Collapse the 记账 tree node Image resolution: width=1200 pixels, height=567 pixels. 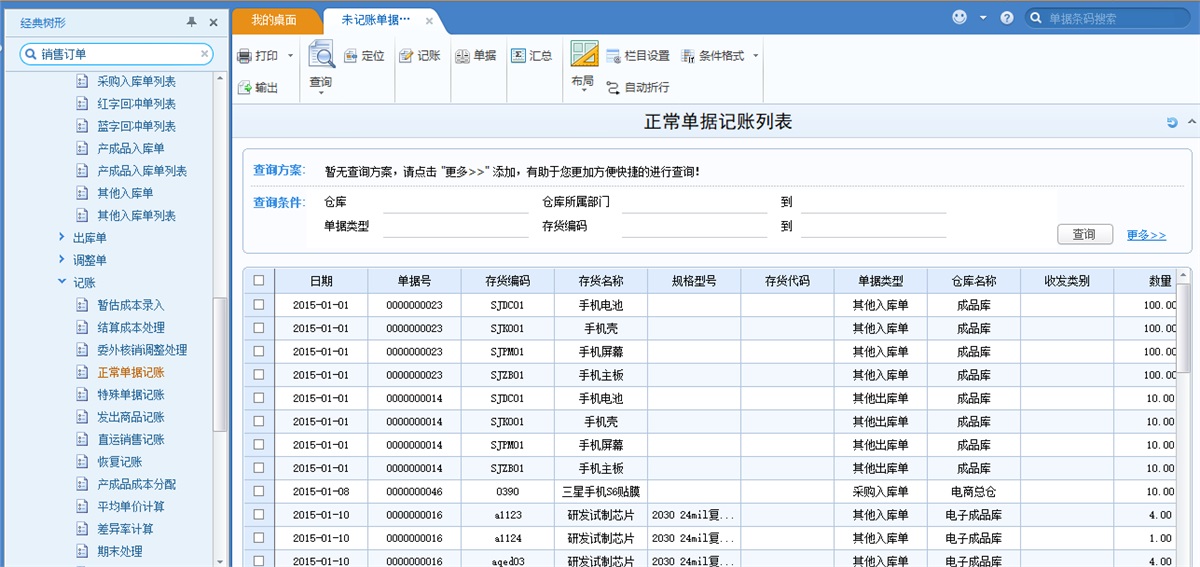coord(63,283)
